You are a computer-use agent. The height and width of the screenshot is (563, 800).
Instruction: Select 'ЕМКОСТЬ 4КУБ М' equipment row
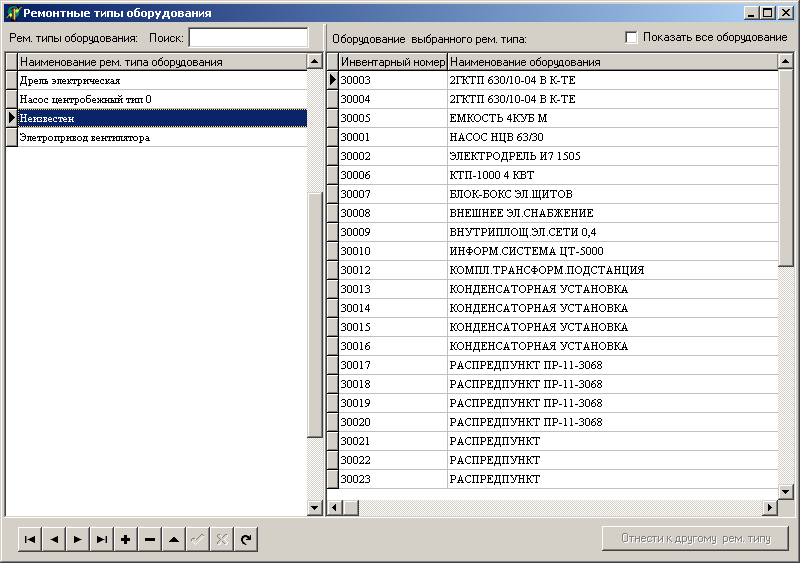[x=558, y=118]
